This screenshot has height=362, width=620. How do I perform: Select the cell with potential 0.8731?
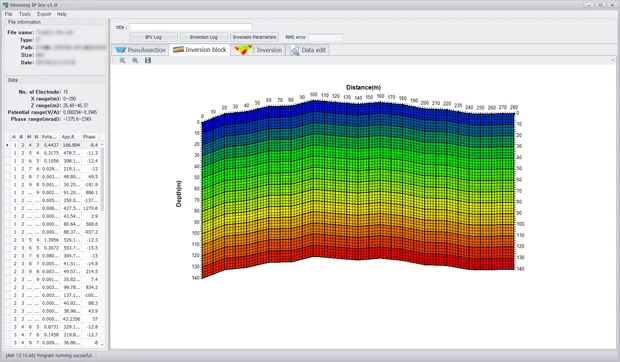(50, 327)
